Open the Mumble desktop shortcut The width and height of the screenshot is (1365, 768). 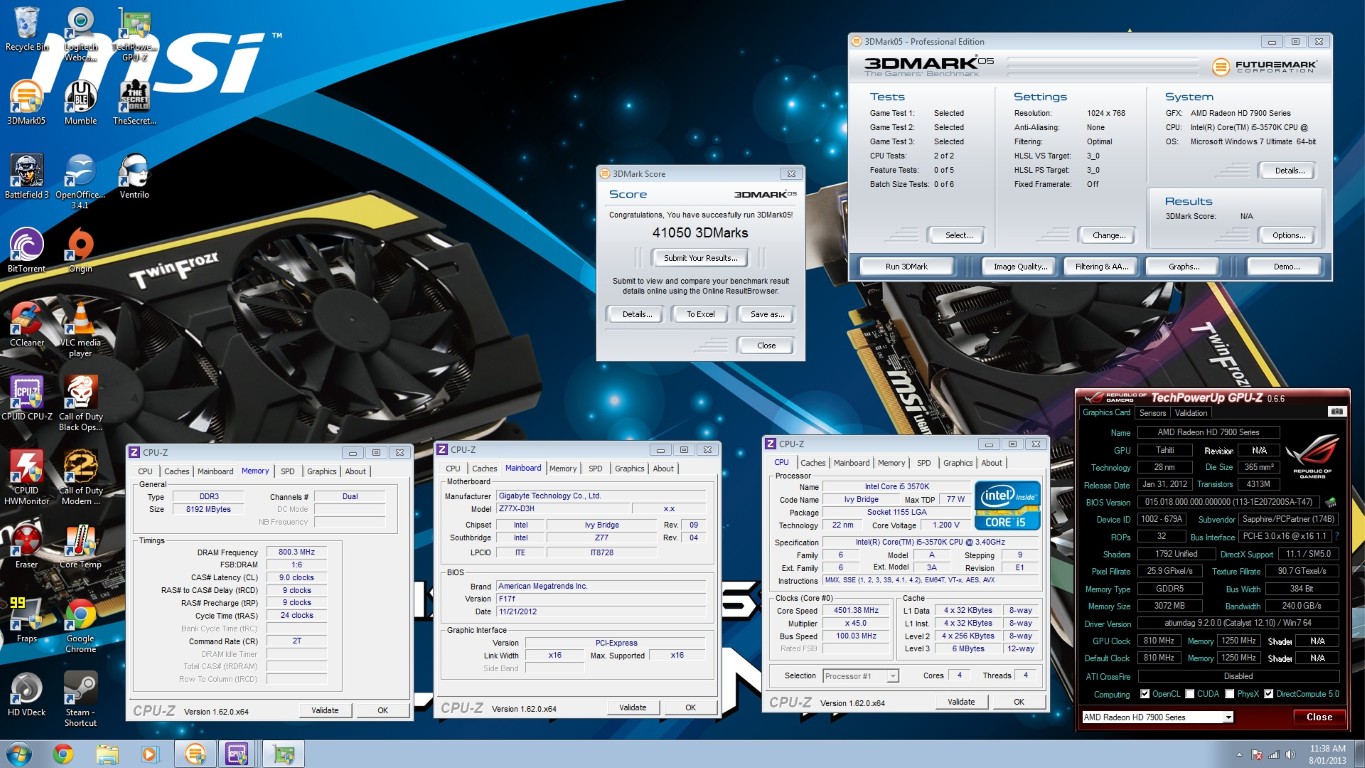coord(81,103)
